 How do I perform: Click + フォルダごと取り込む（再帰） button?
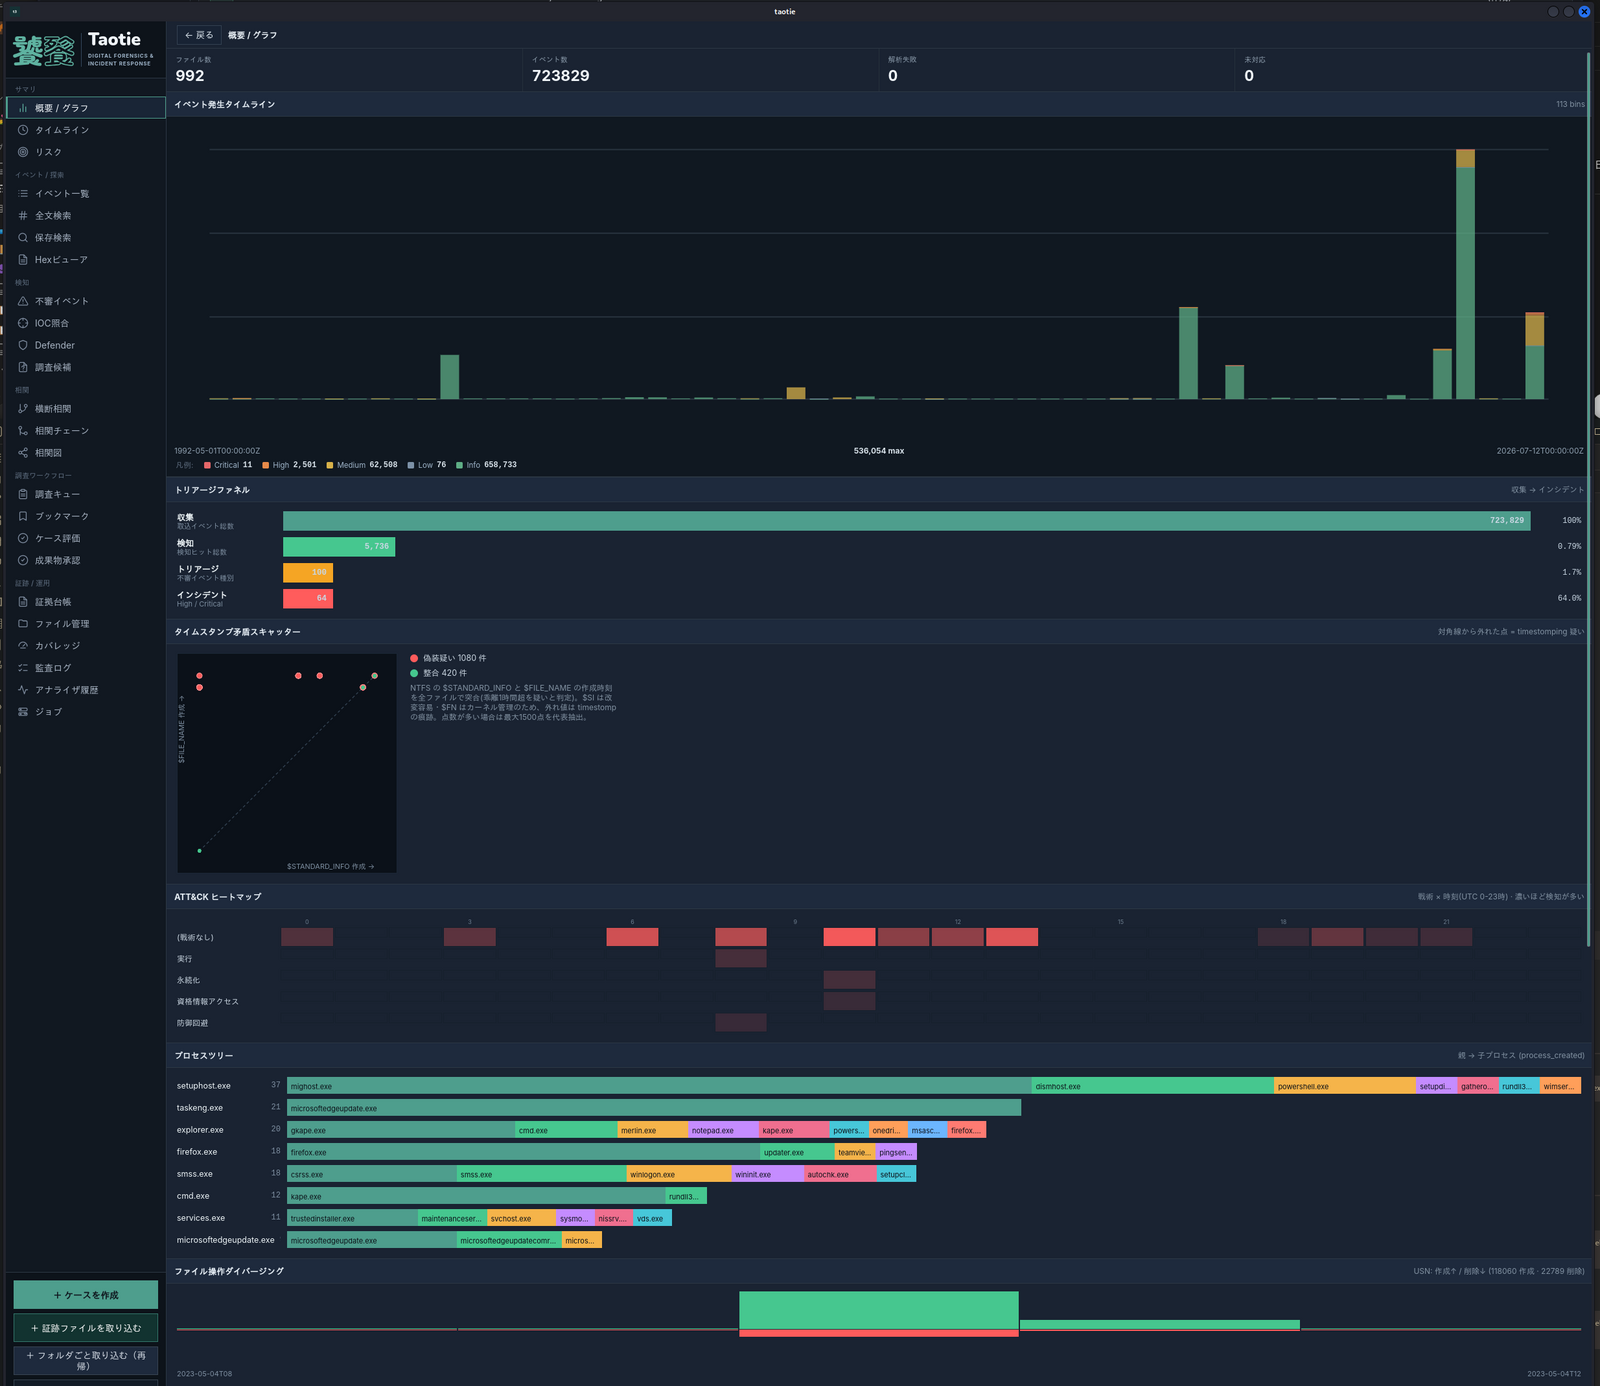[86, 1360]
